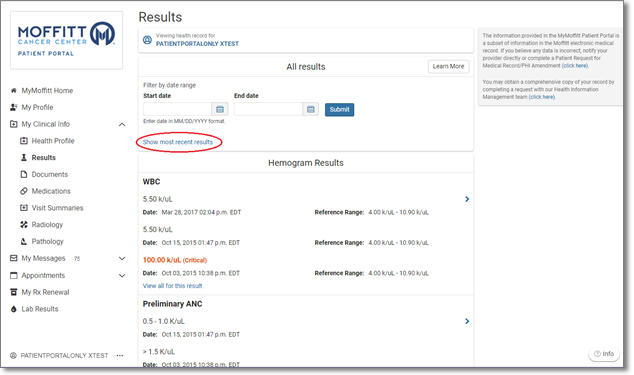Open Lab Results page

40,309
